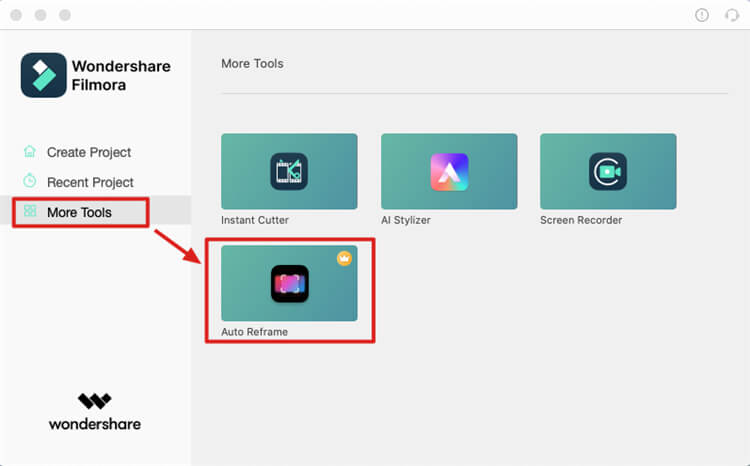Click the Screen Recorder label
This screenshot has height=466, width=750.
(581, 220)
